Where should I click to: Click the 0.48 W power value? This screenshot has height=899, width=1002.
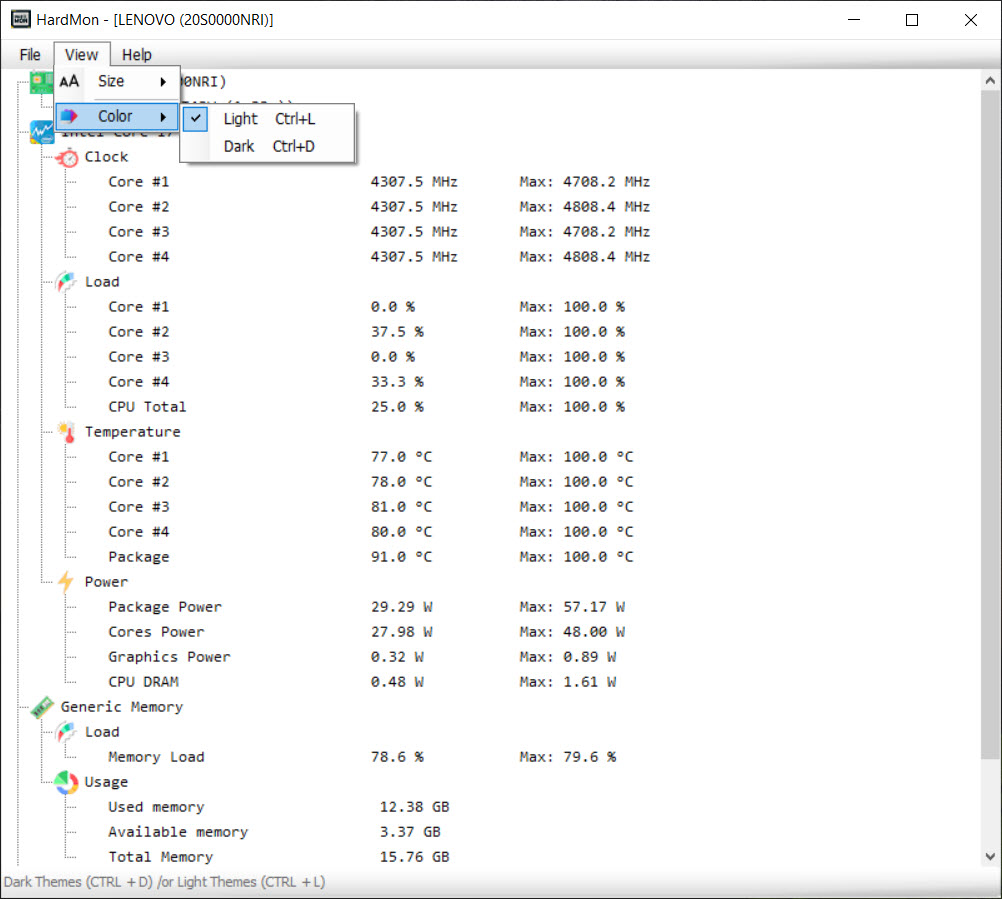[397, 682]
